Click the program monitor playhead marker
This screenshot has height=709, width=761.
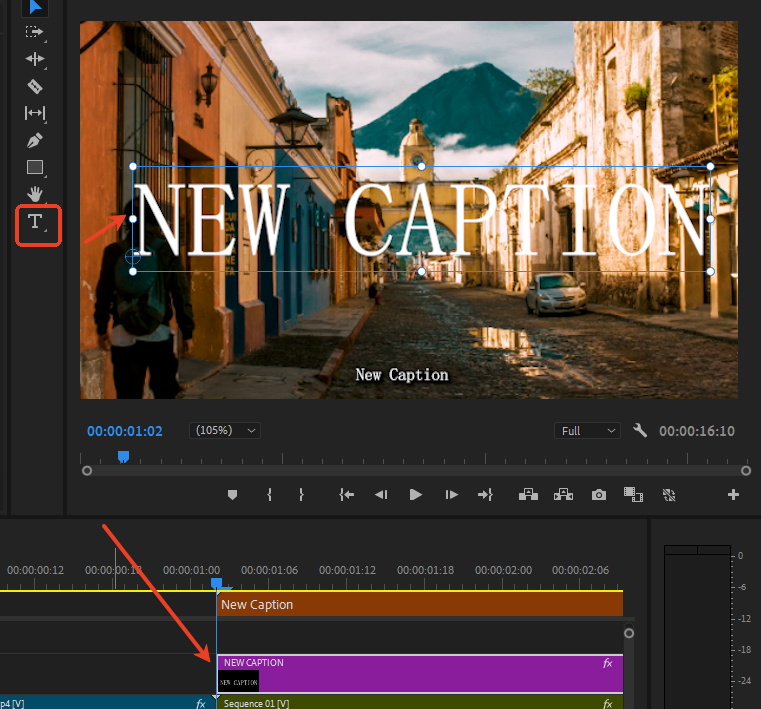click(124, 457)
